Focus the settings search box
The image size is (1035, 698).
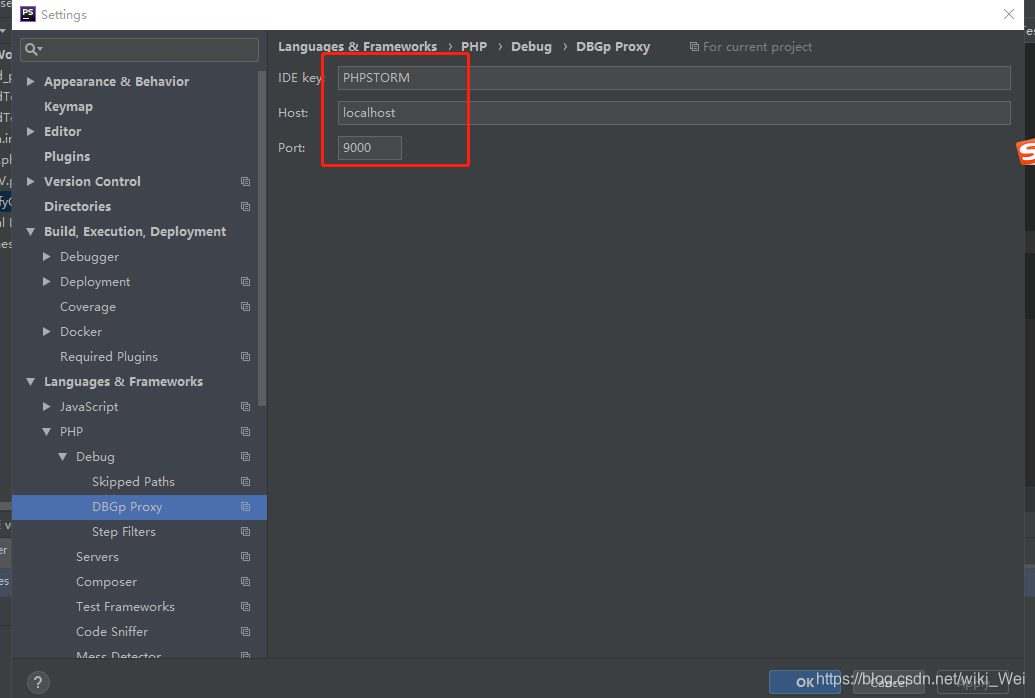139,50
